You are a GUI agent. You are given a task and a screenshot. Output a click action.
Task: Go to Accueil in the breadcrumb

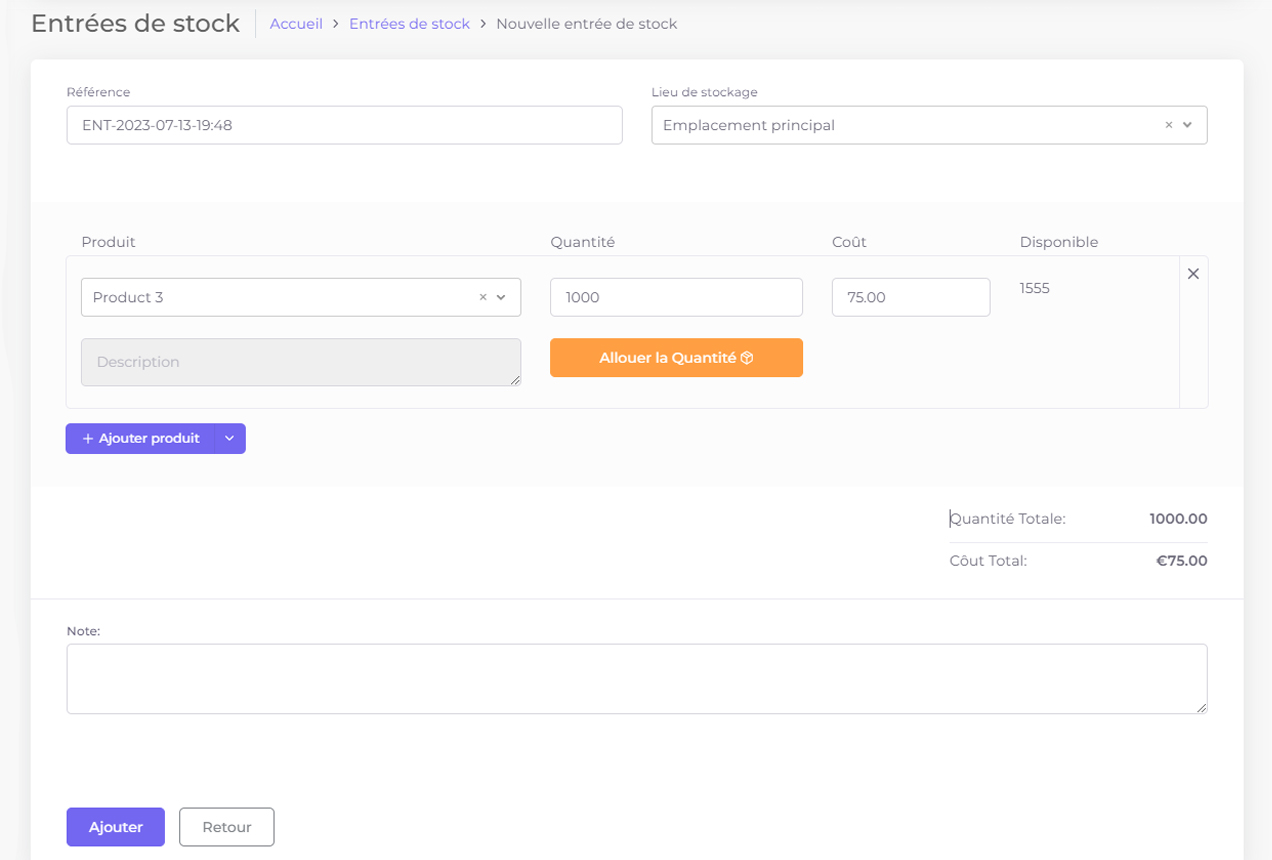(x=296, y=24)
